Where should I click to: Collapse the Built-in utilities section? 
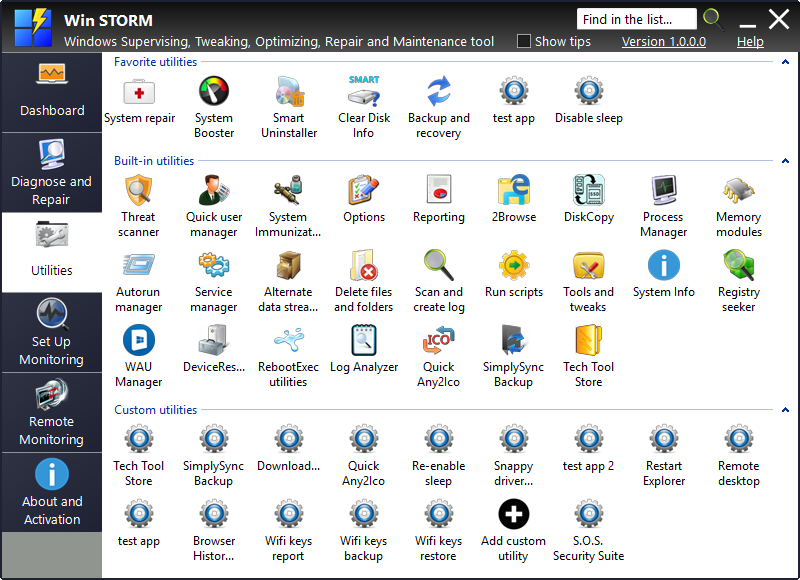click(x=785, y=161)
